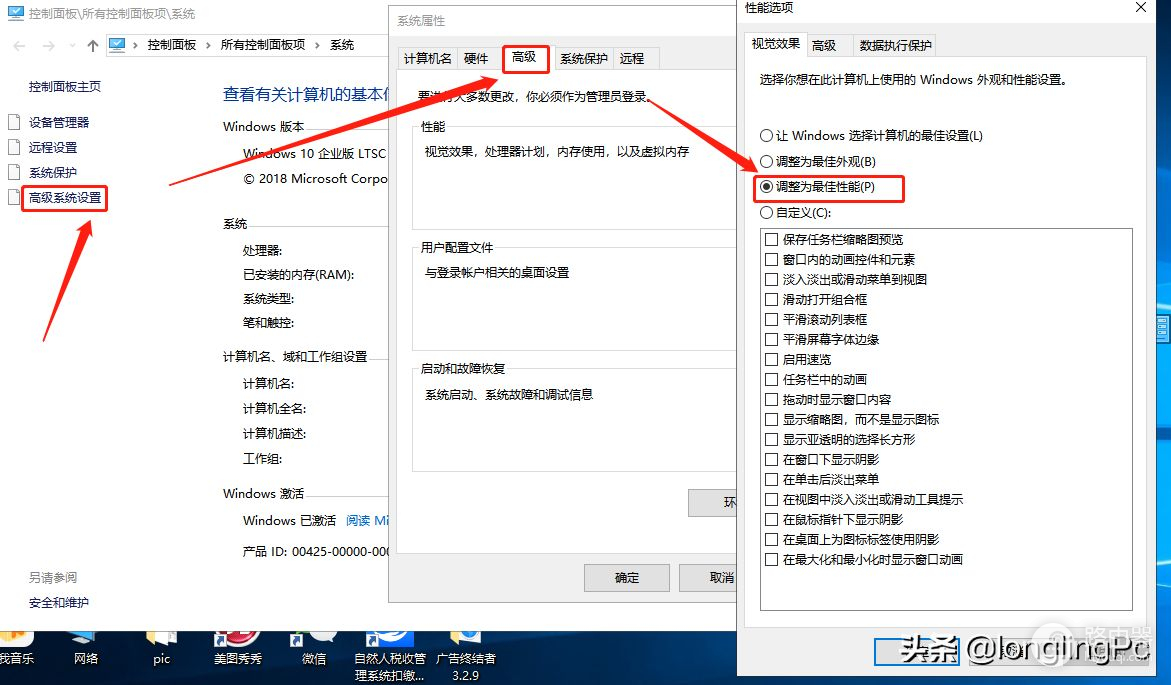Select the 网络 desktop icon
The width and height of the screenshot is (1171, 685).
(86, 648)
